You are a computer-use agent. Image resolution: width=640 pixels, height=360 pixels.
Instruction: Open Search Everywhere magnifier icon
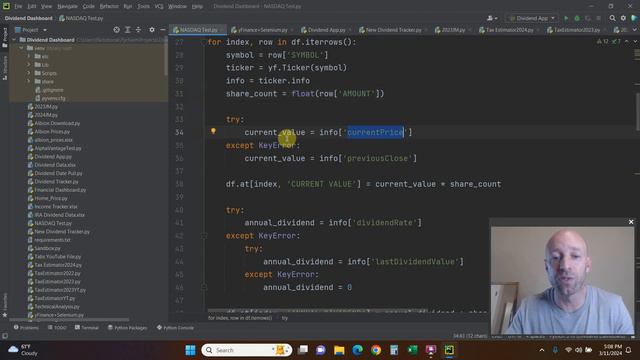[x=612, y=18]
